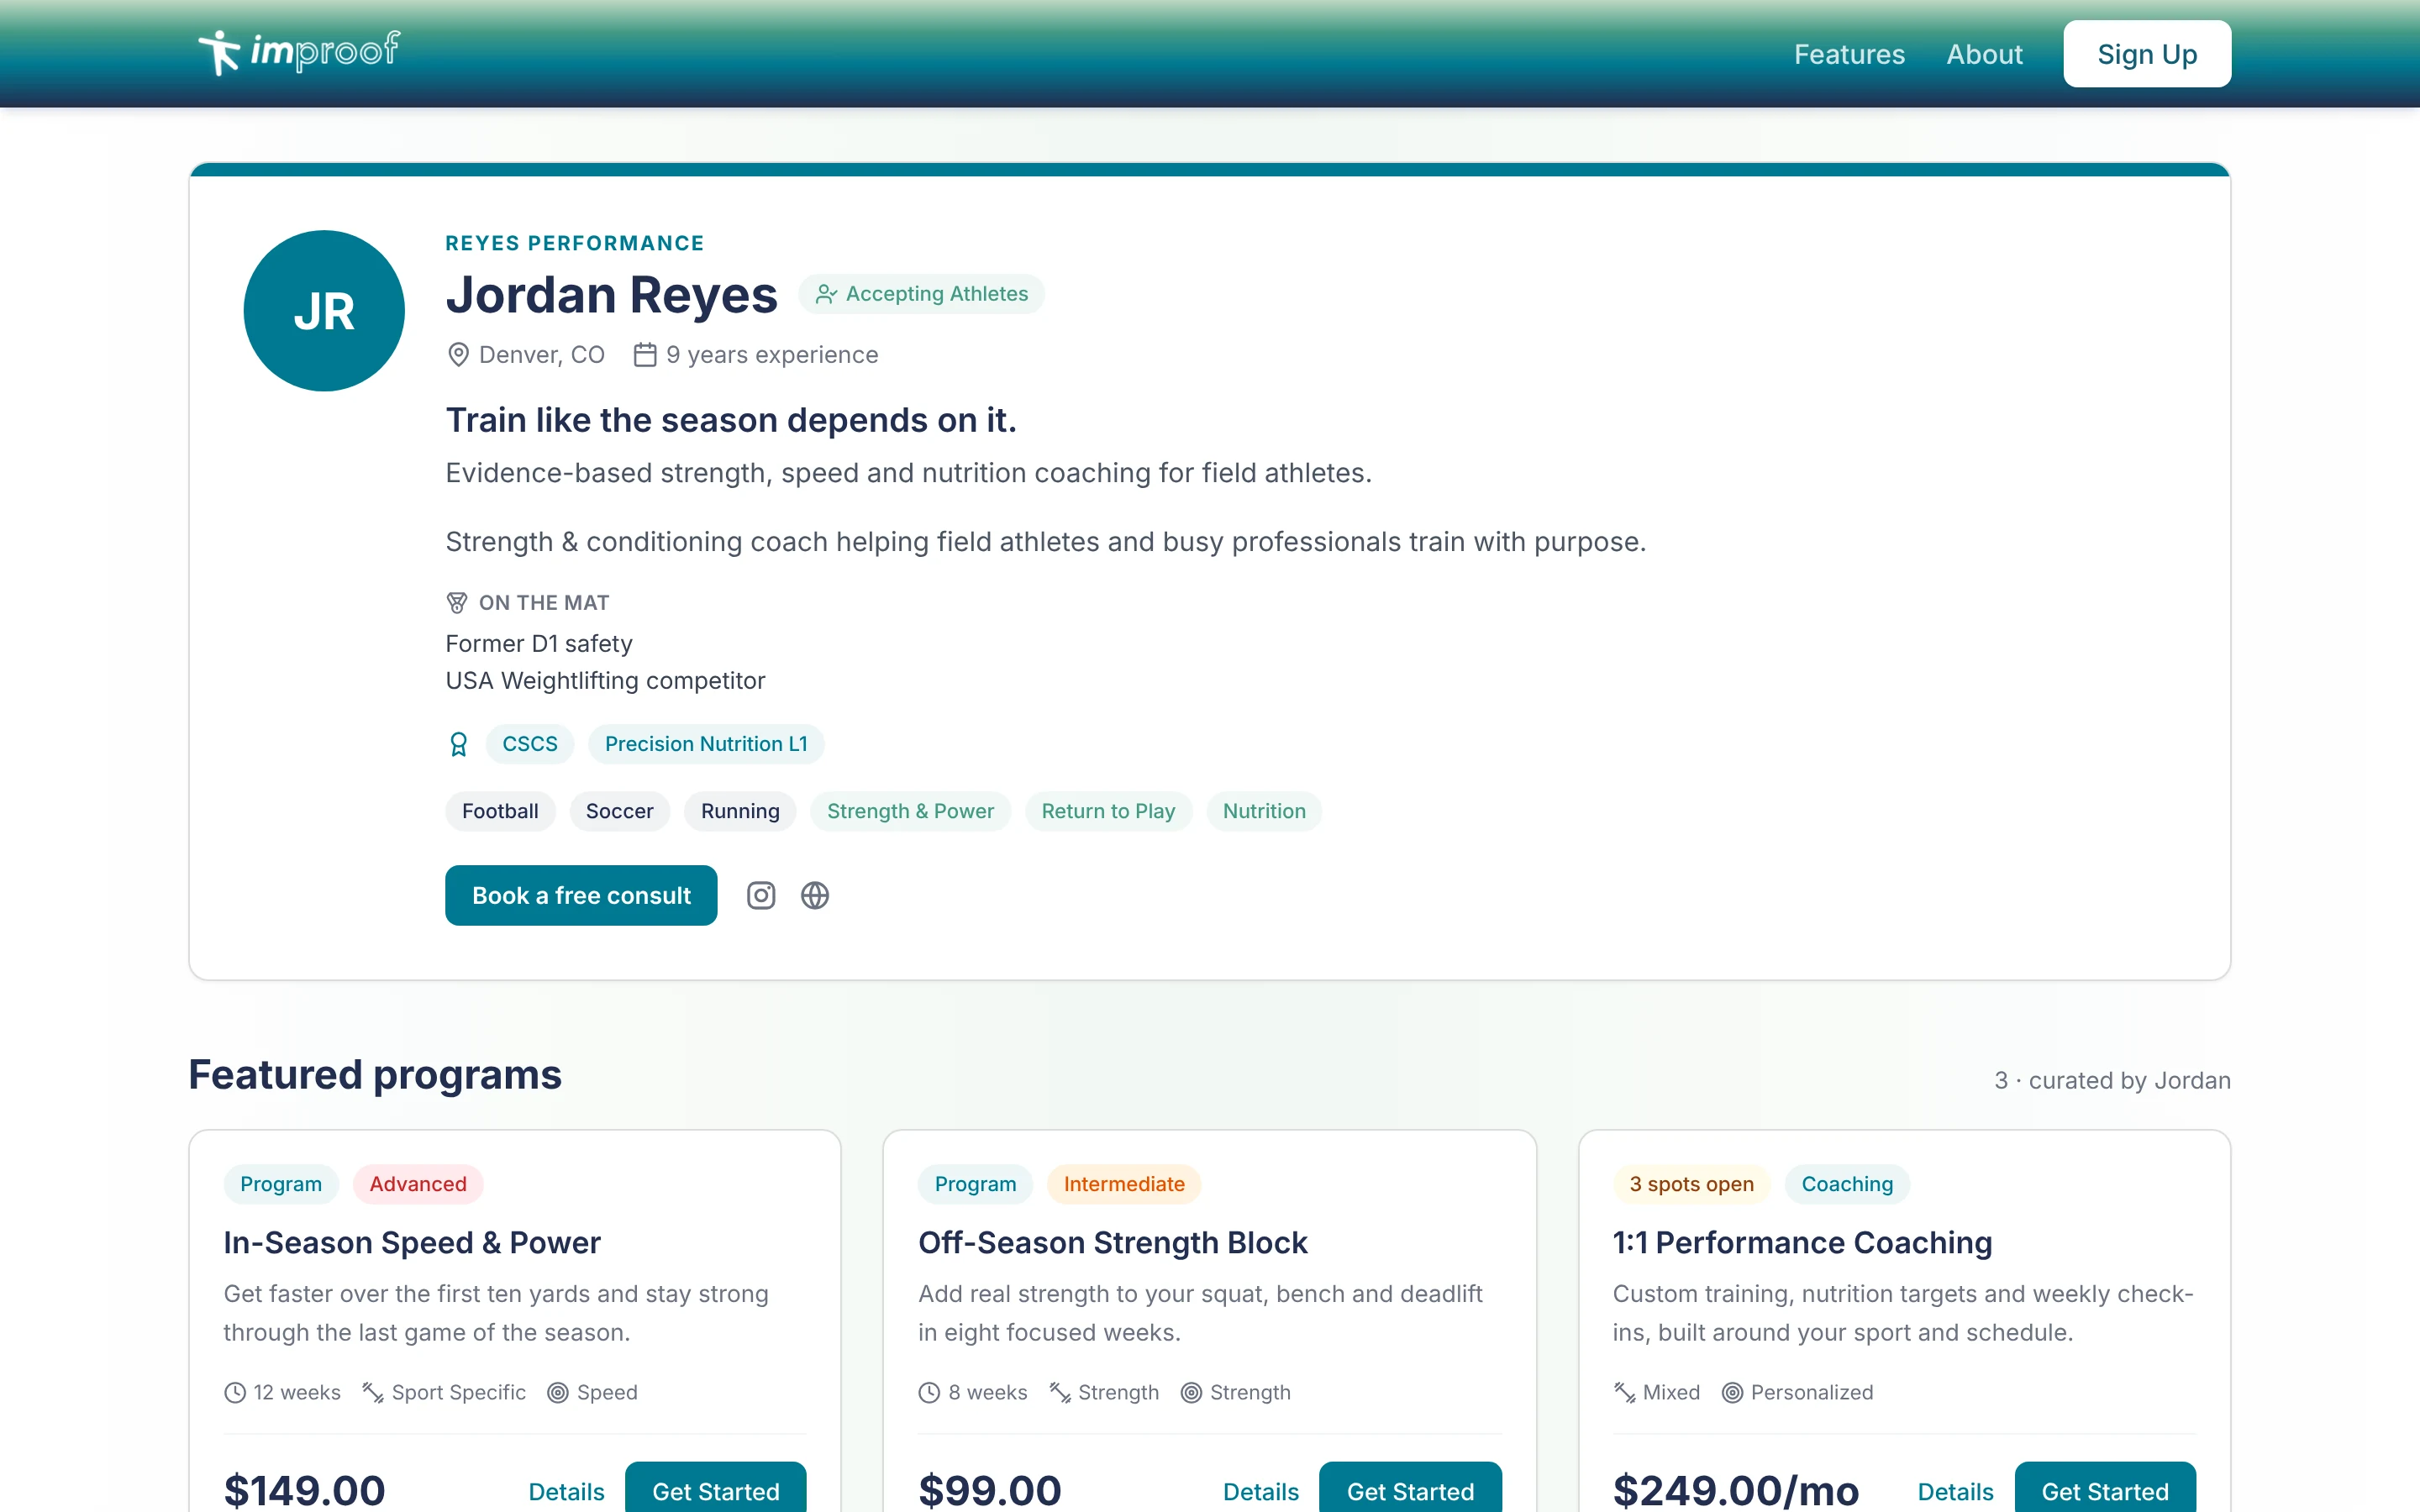Click the target icon beside Speed
2420x1512 pixels.
pyautogui.click(x=558, y=1392)
